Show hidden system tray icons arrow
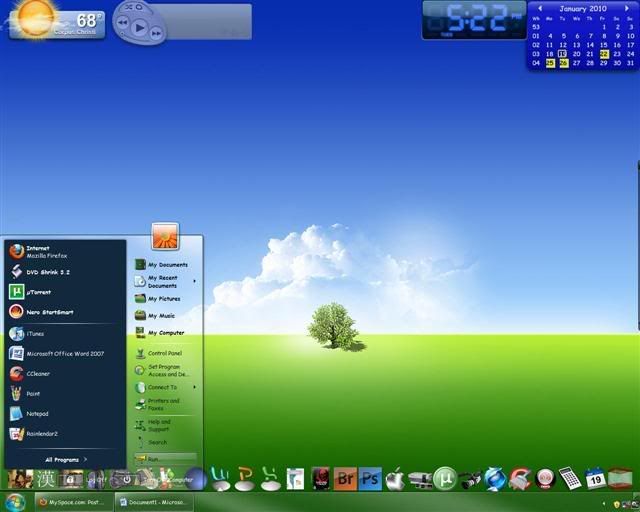 (x=603, y=505)
